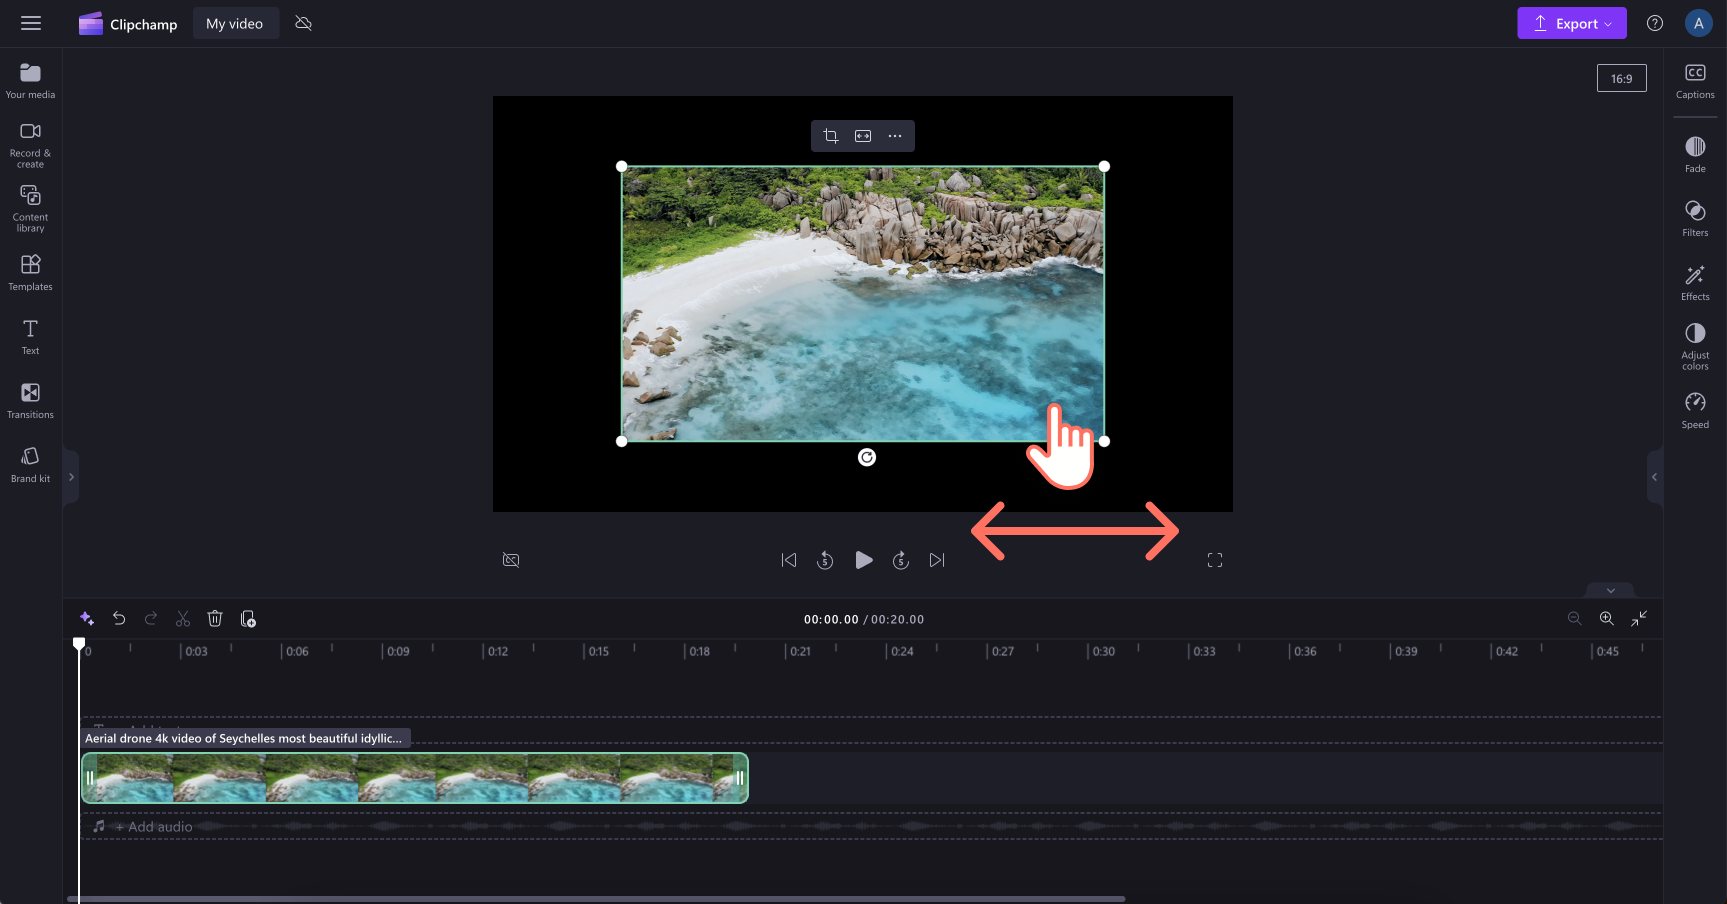1727x904 pixels.
Task: Zoom in the timeline
Action: point(1607,619)
